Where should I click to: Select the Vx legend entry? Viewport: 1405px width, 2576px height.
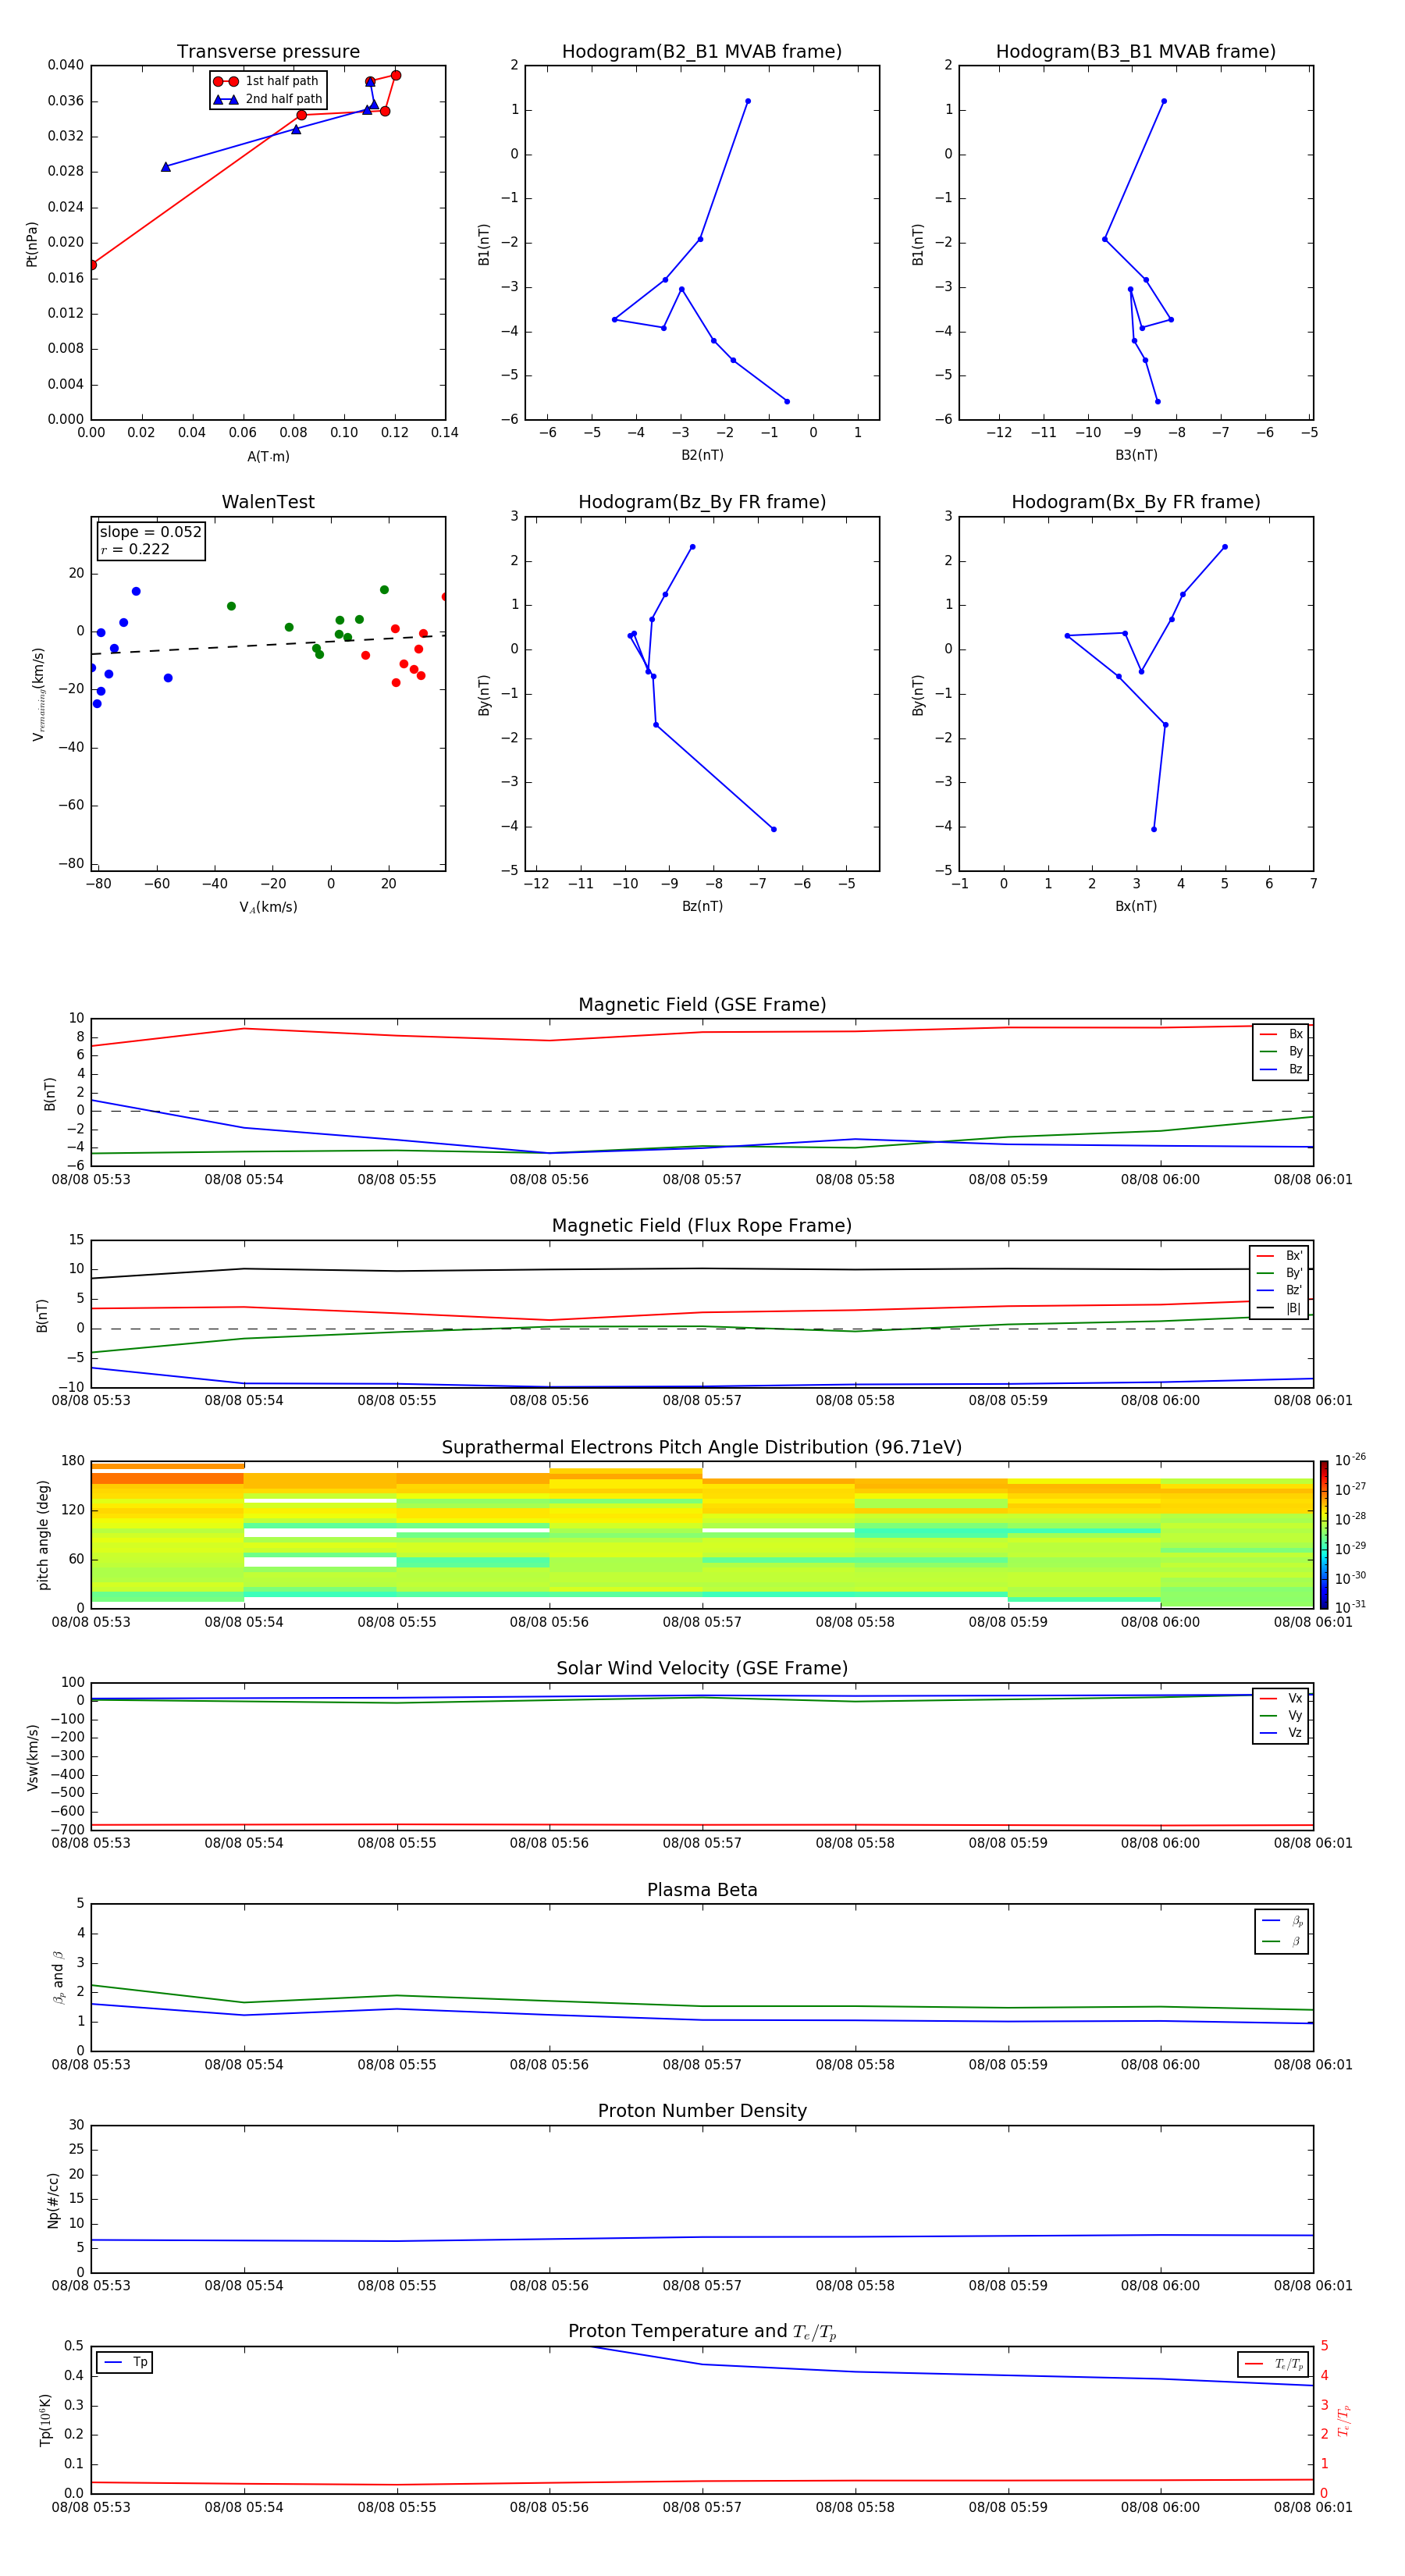pyautogui.click(x=1281, y=1698)
